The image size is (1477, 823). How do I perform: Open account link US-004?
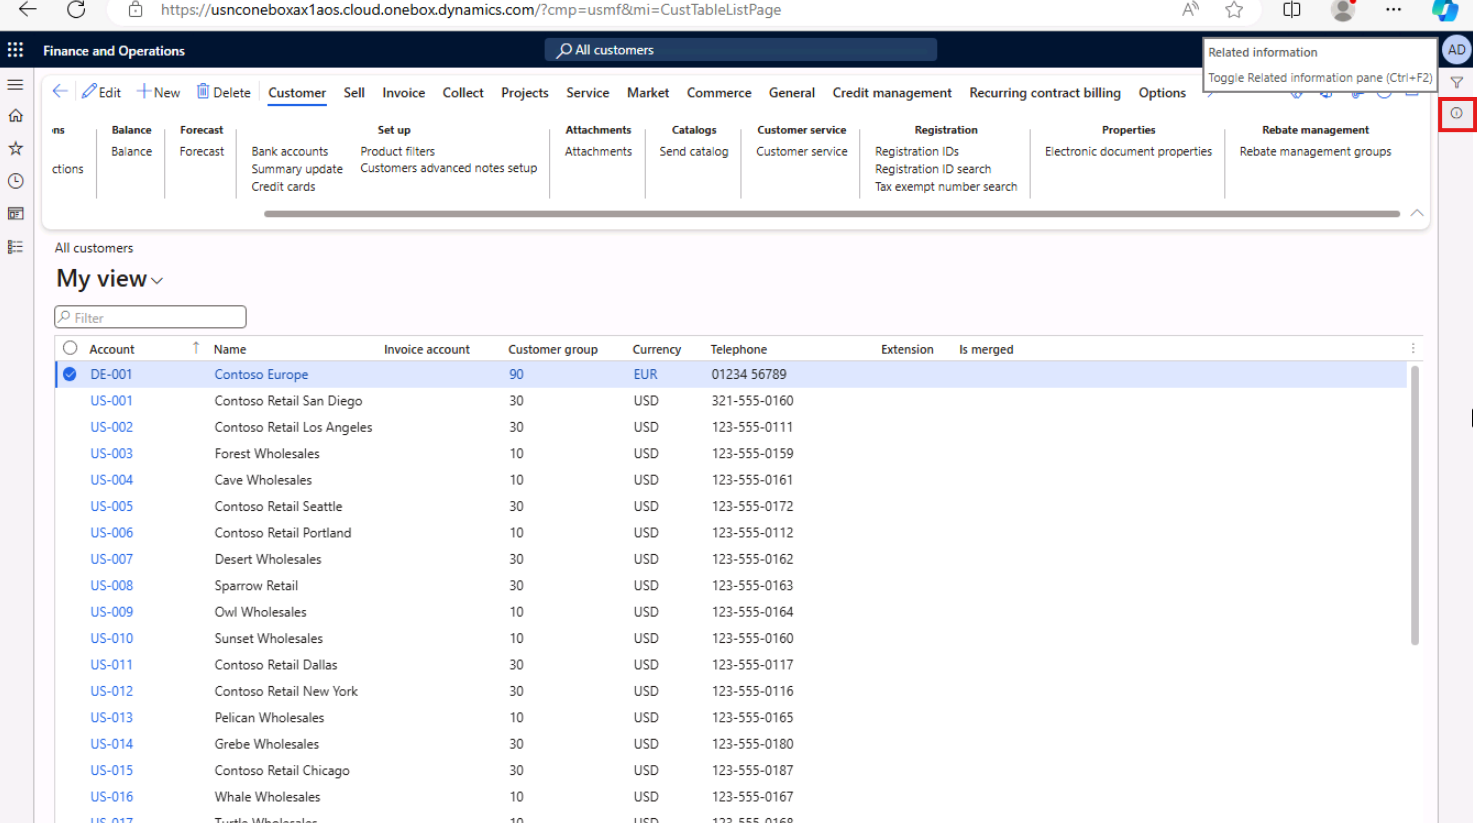click(x=112, y=480)
